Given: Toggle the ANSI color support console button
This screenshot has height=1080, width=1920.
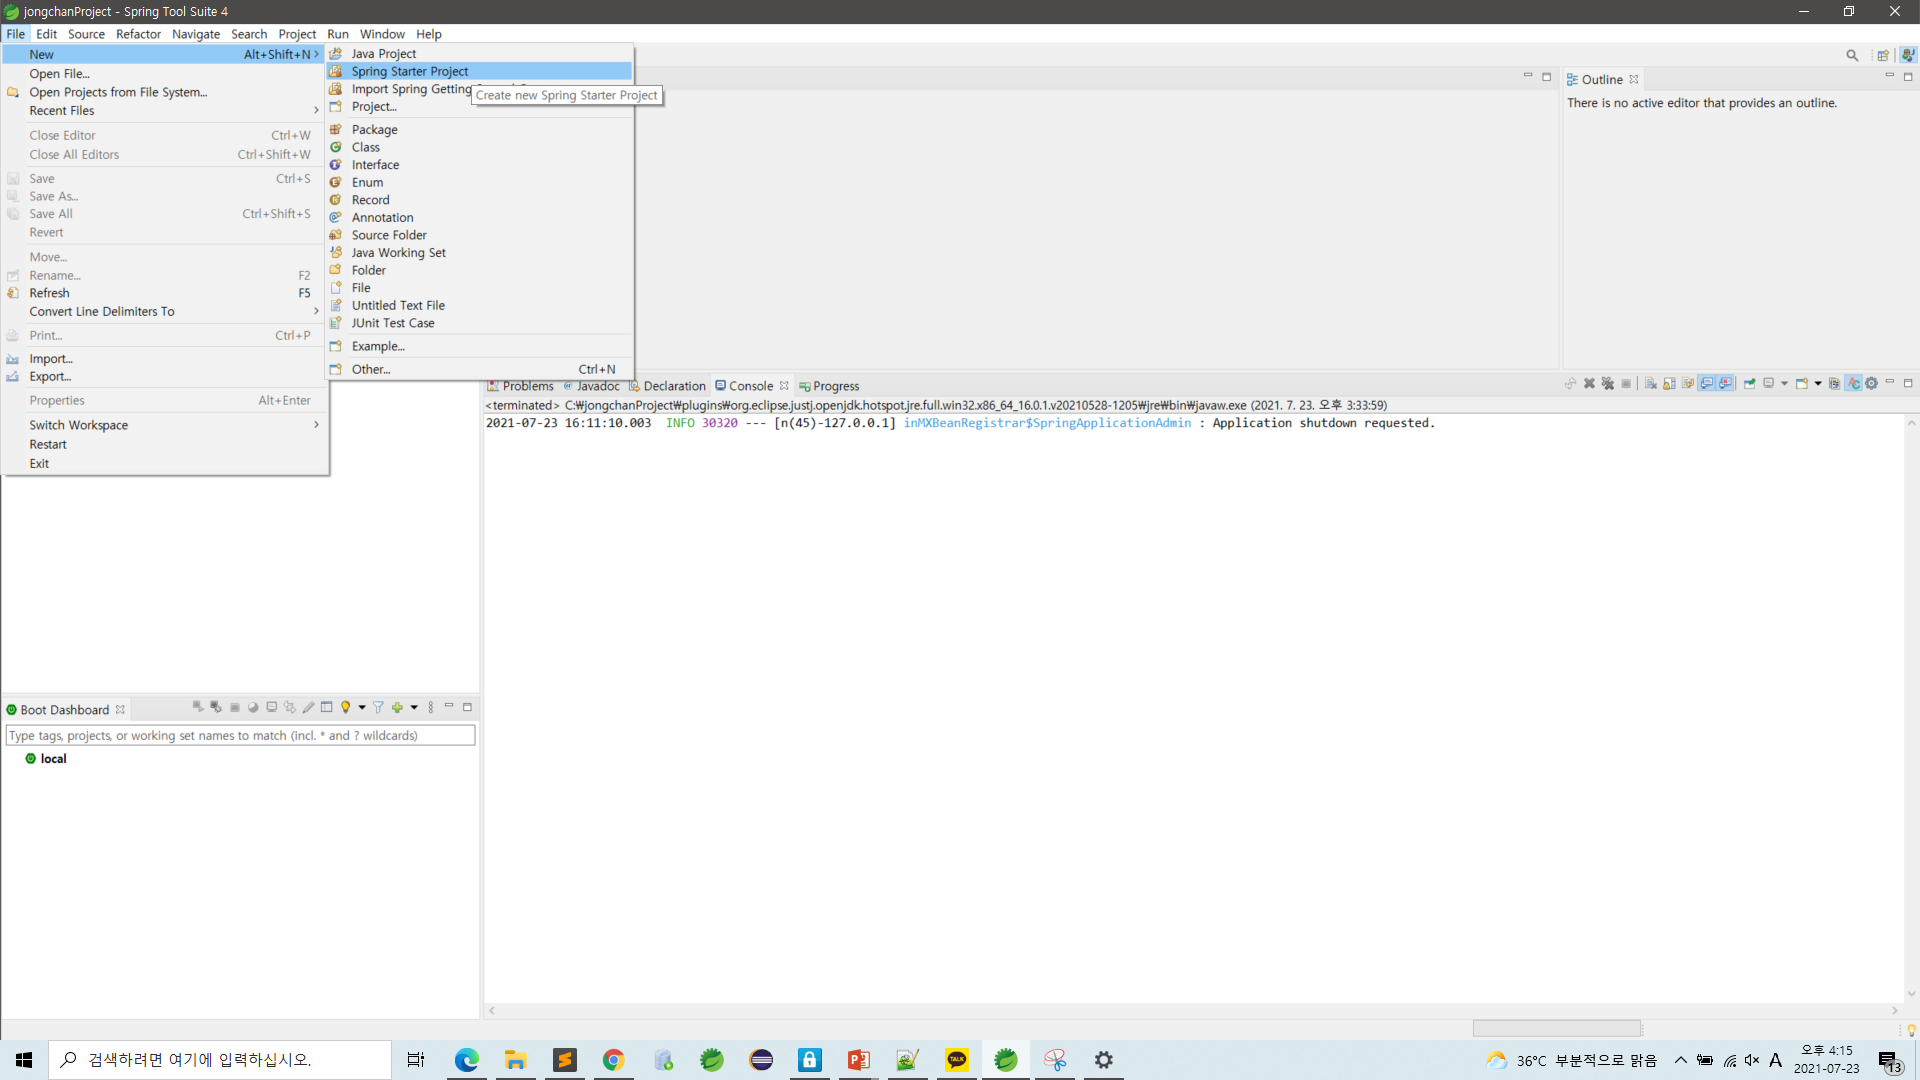Looking at the screenshot, I should tap(1853, 383).
